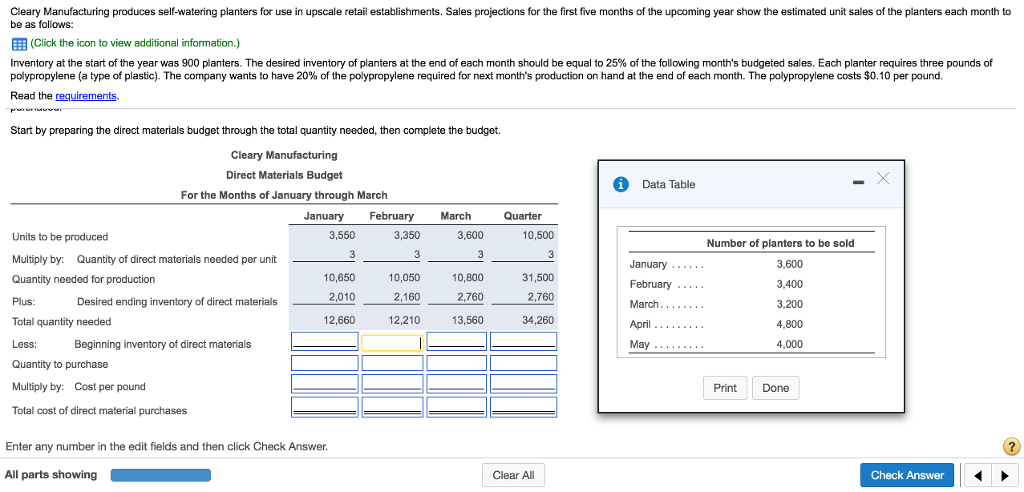
Task: Click 'Click the icon to view additional information' text
Action: pyautogui.click(x=135, y=43)
